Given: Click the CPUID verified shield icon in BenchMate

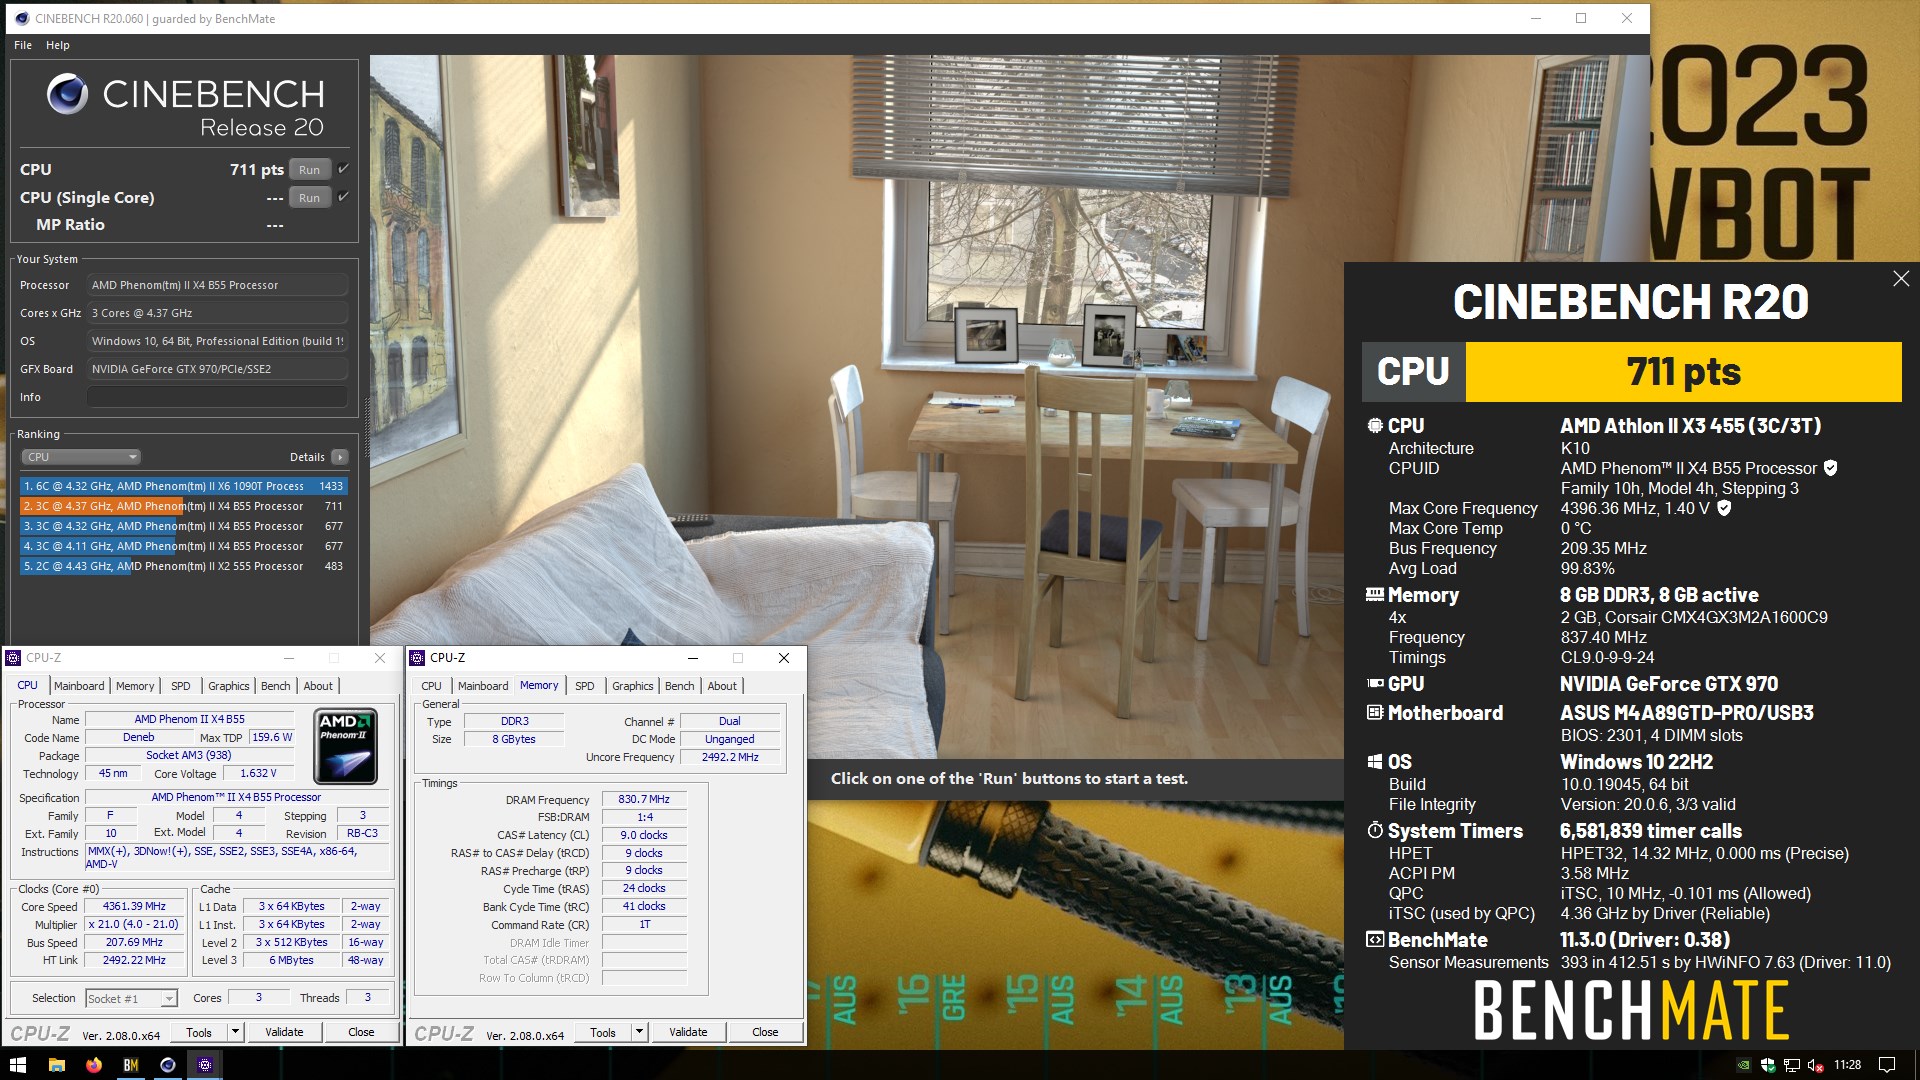Looking at the screenshot, I should (x=1830, y=468).
